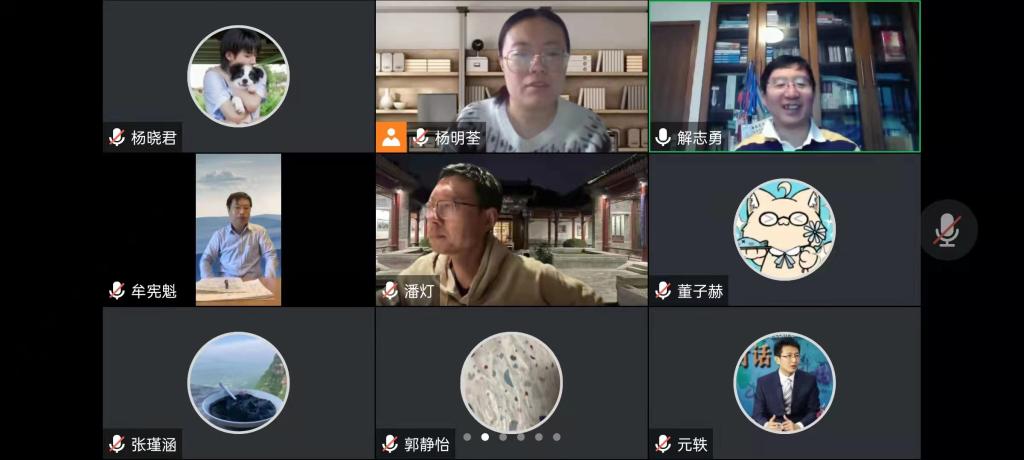The height and width of the screenshot is (460, 1024).
Task: Select 解志勇's highlighted video tile
Action: [784, 76]
